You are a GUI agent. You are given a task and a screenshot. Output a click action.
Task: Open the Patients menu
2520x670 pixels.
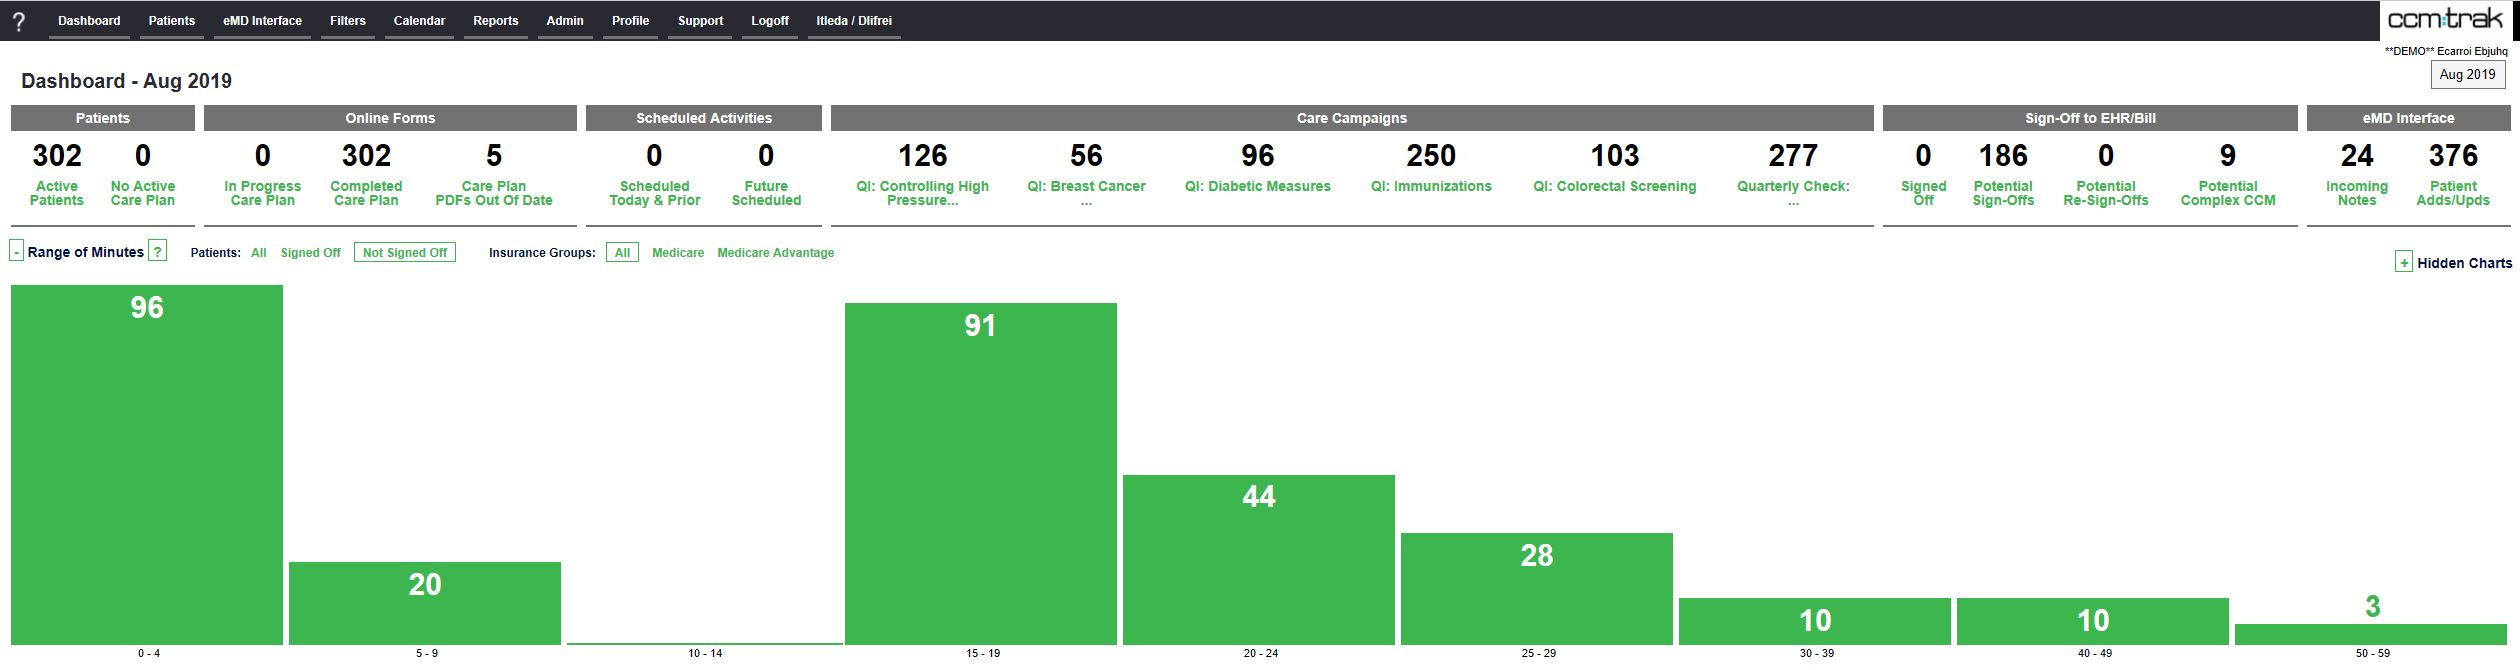tap(171, 21)
